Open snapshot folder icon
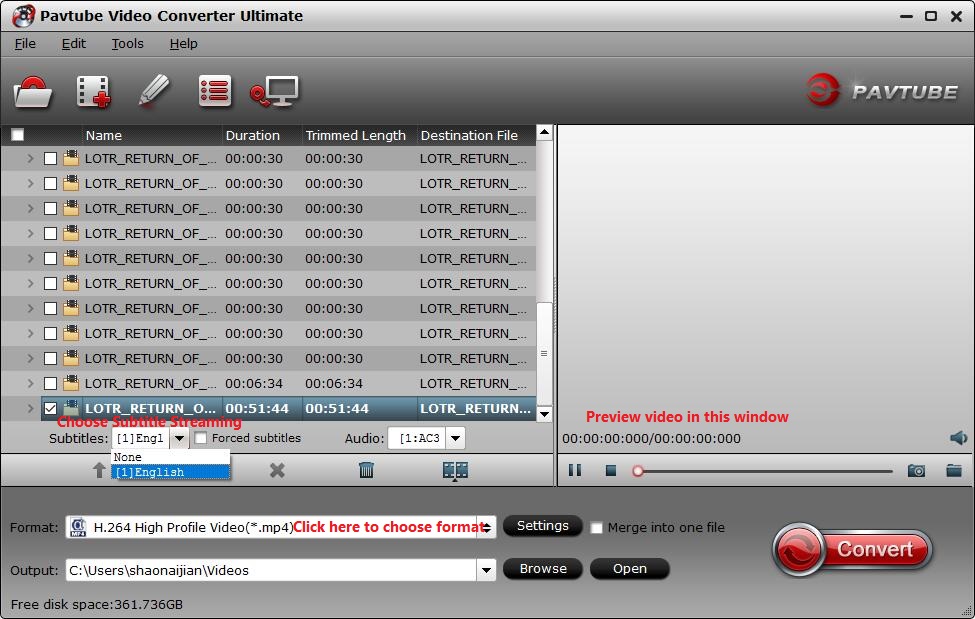 click(x=954, y=470)
